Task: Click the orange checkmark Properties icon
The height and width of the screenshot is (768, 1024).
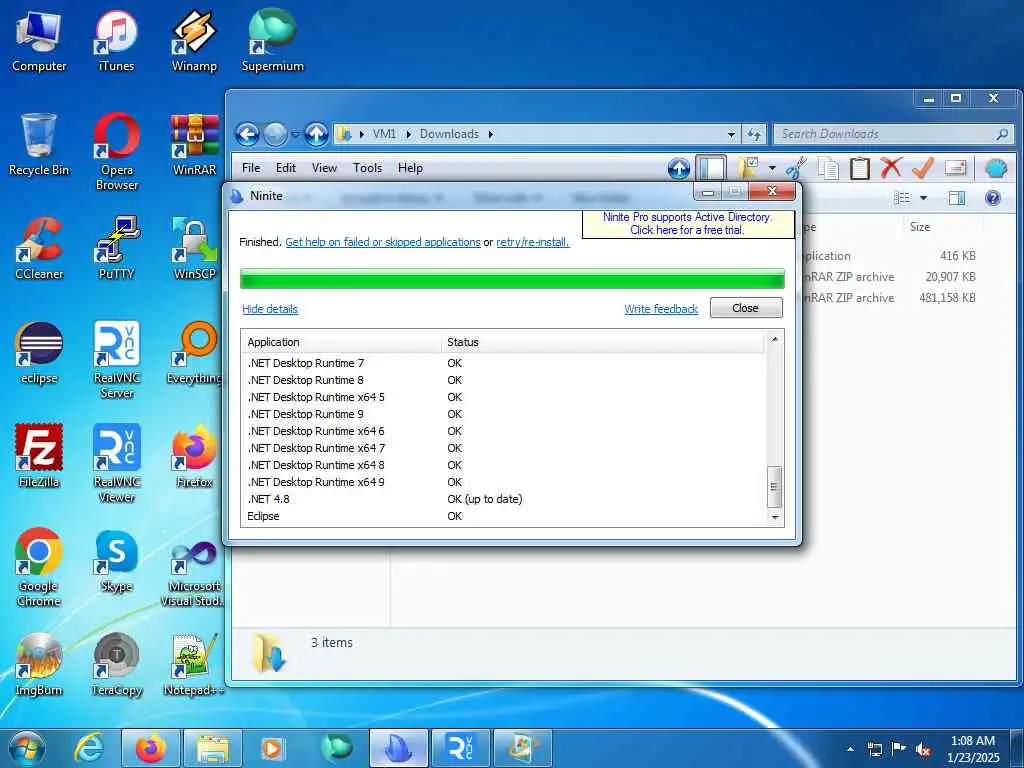Action: [x=922, y=168]
